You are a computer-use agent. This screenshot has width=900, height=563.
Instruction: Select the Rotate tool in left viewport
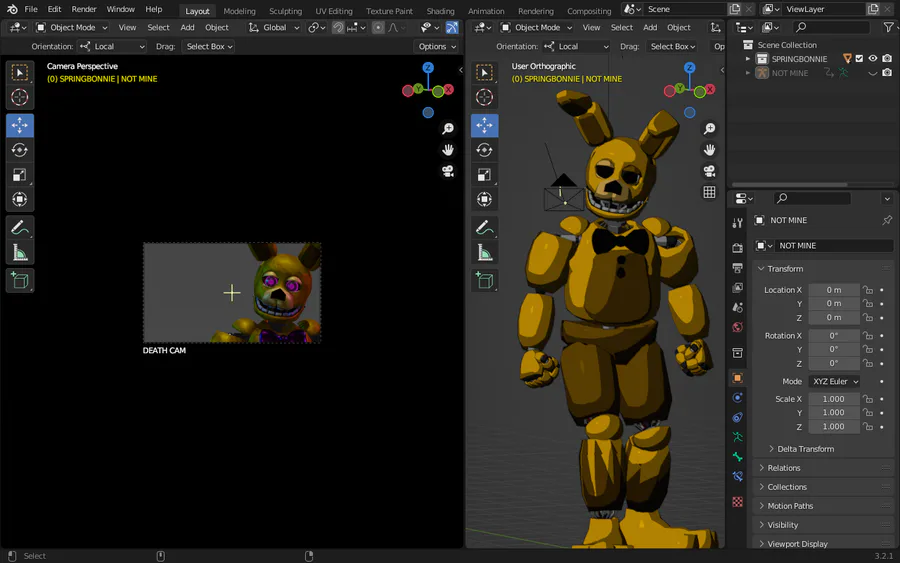(20, 150)
